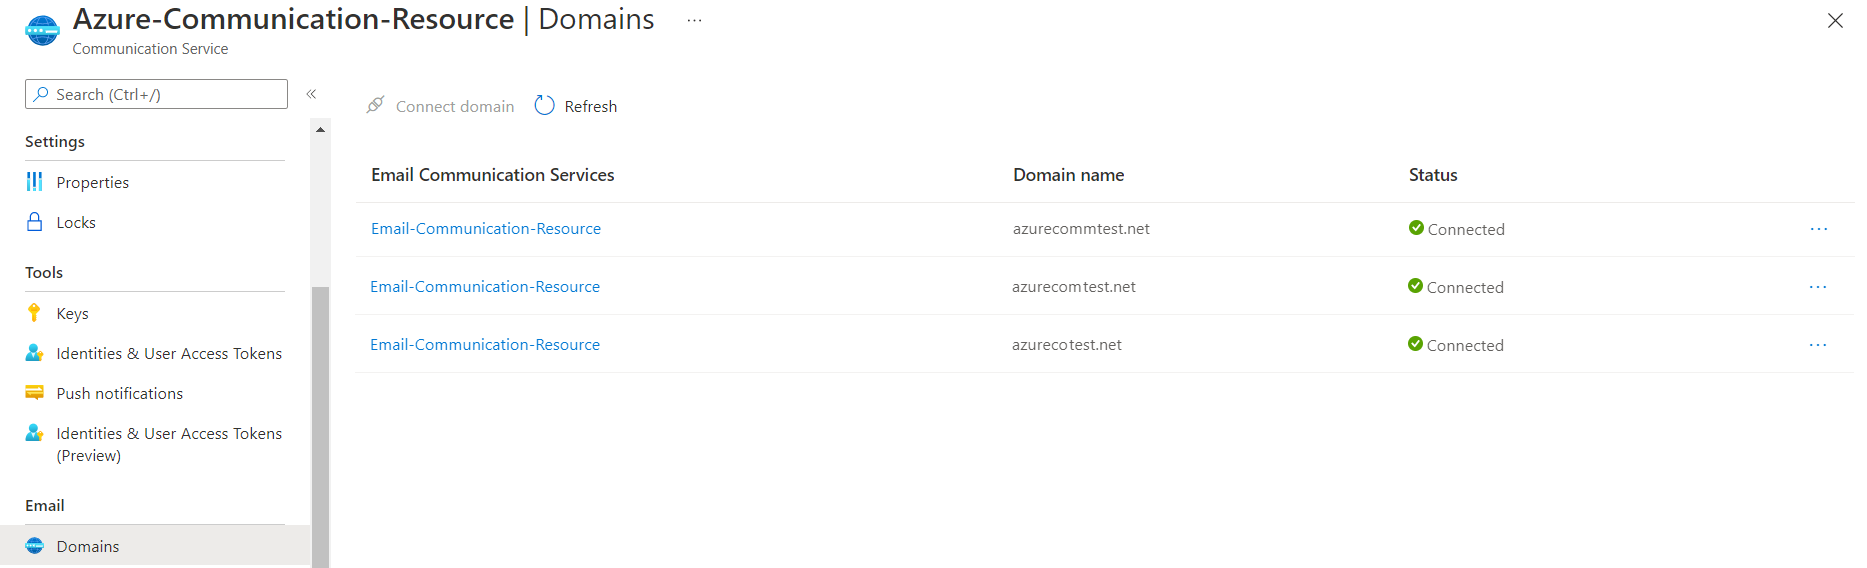Image resolution: width=1867 pixels, height=568 pixels.
Task: Click the Communication Service globe icon in header
Action: point(42,31)
